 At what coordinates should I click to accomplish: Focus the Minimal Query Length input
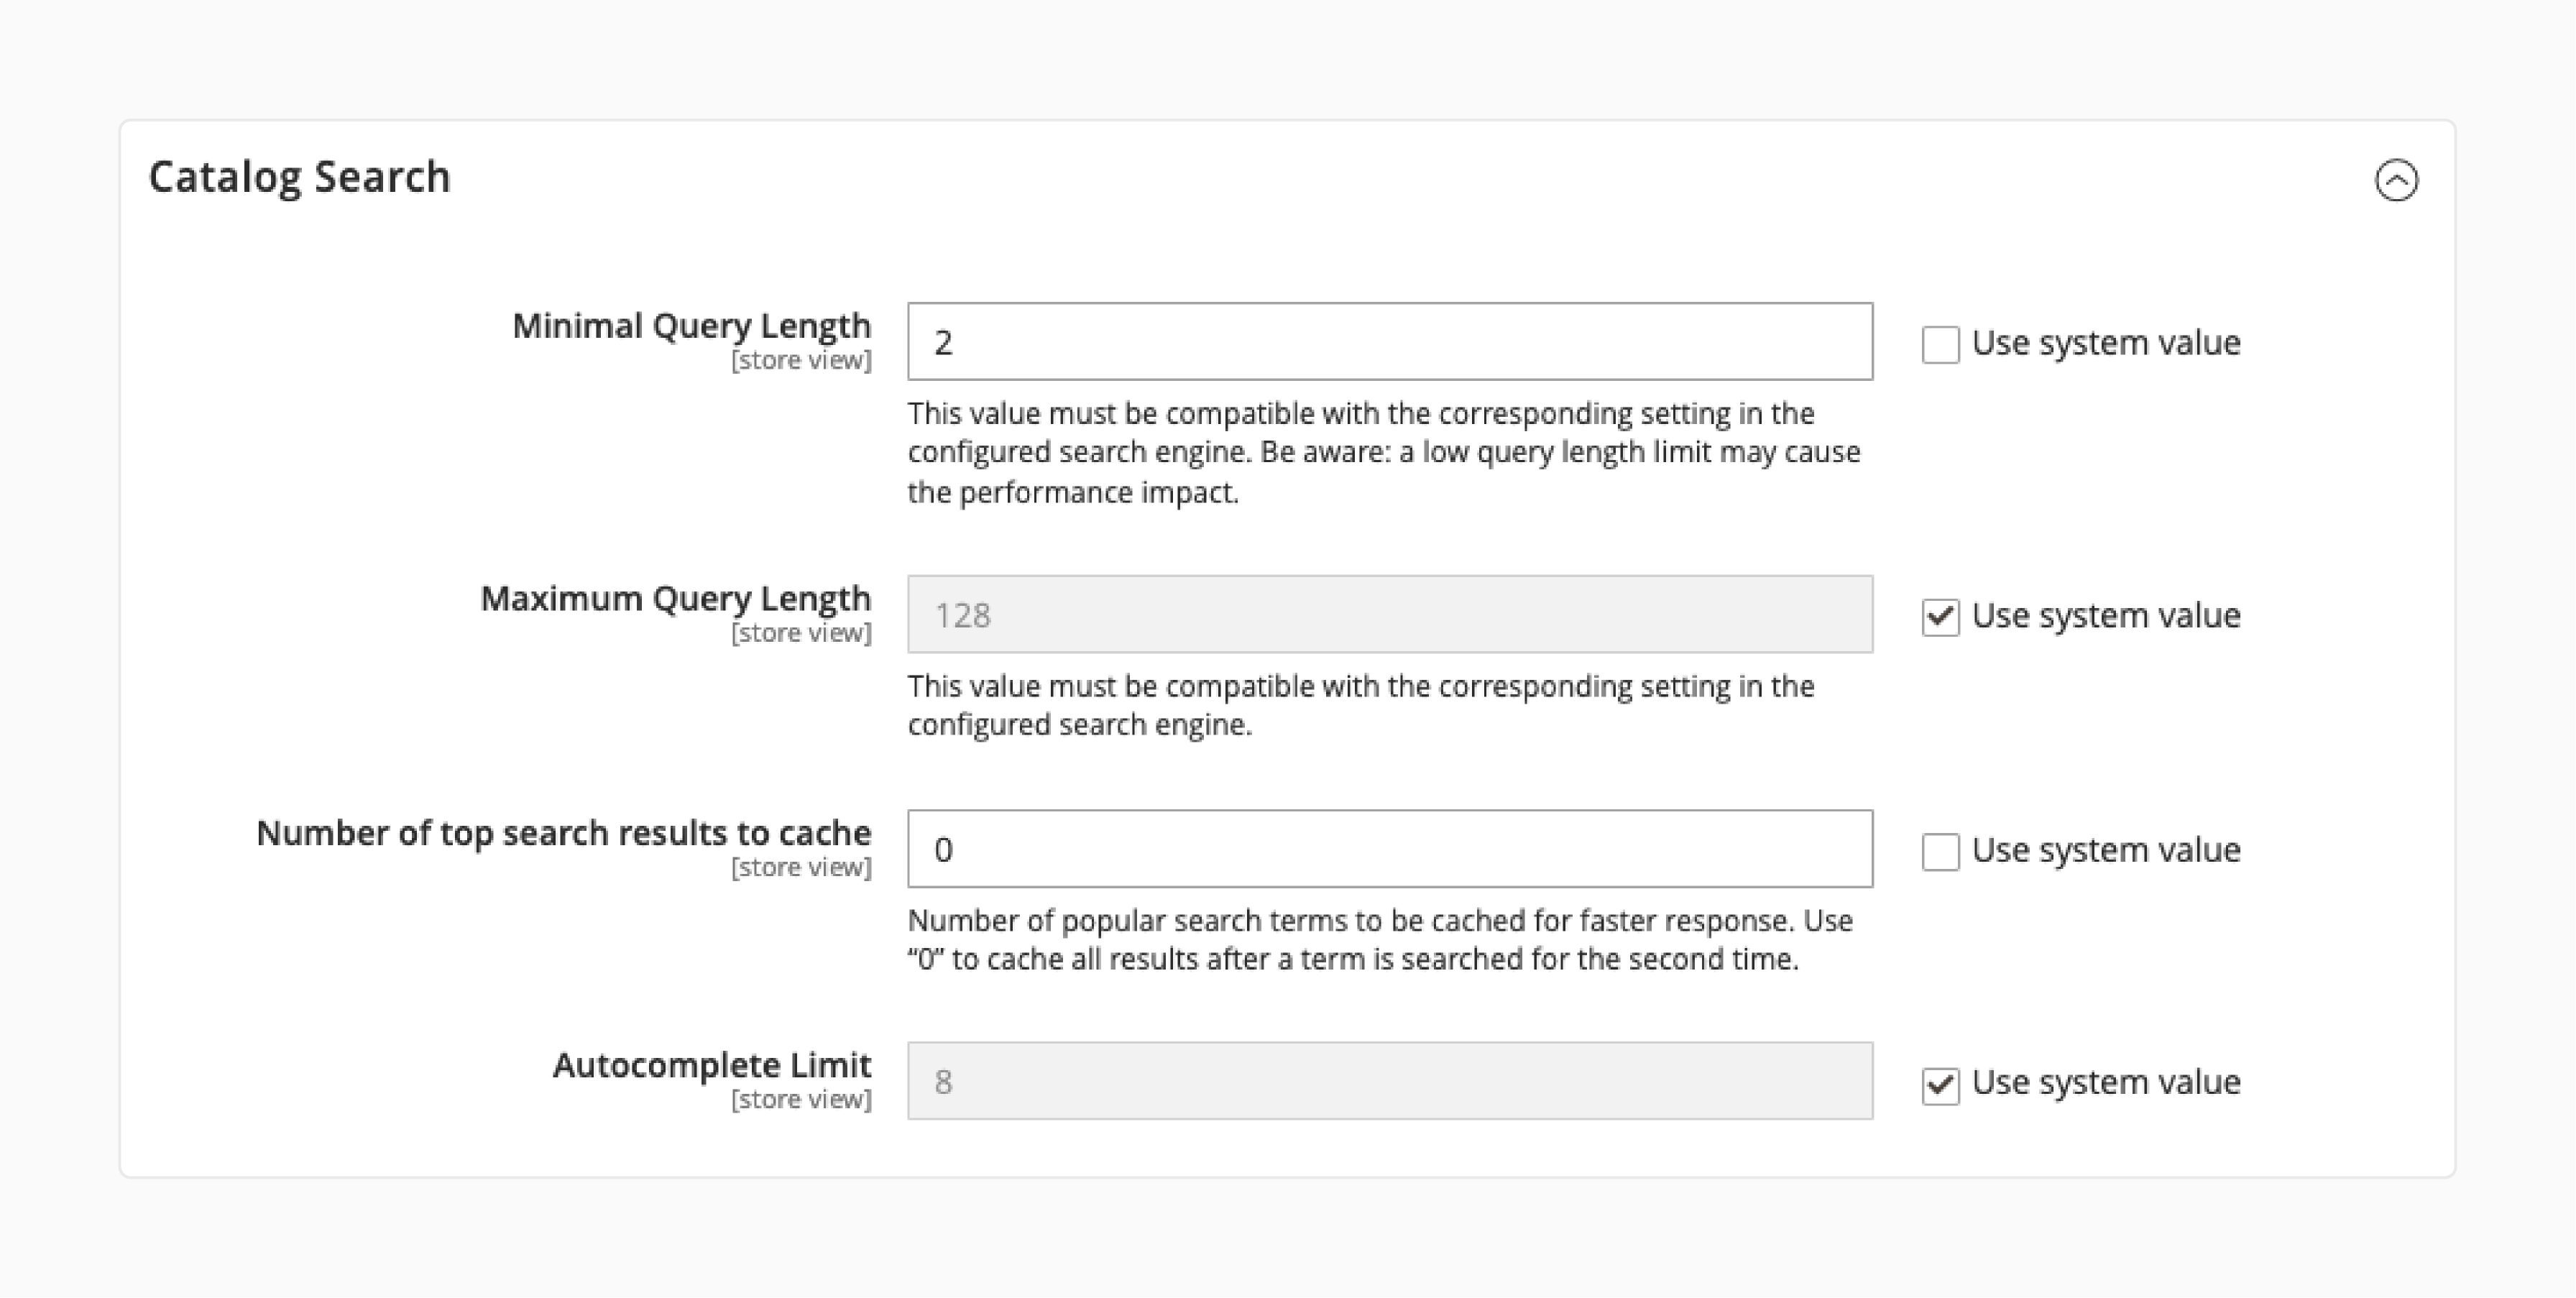[x=1390, y=341]
